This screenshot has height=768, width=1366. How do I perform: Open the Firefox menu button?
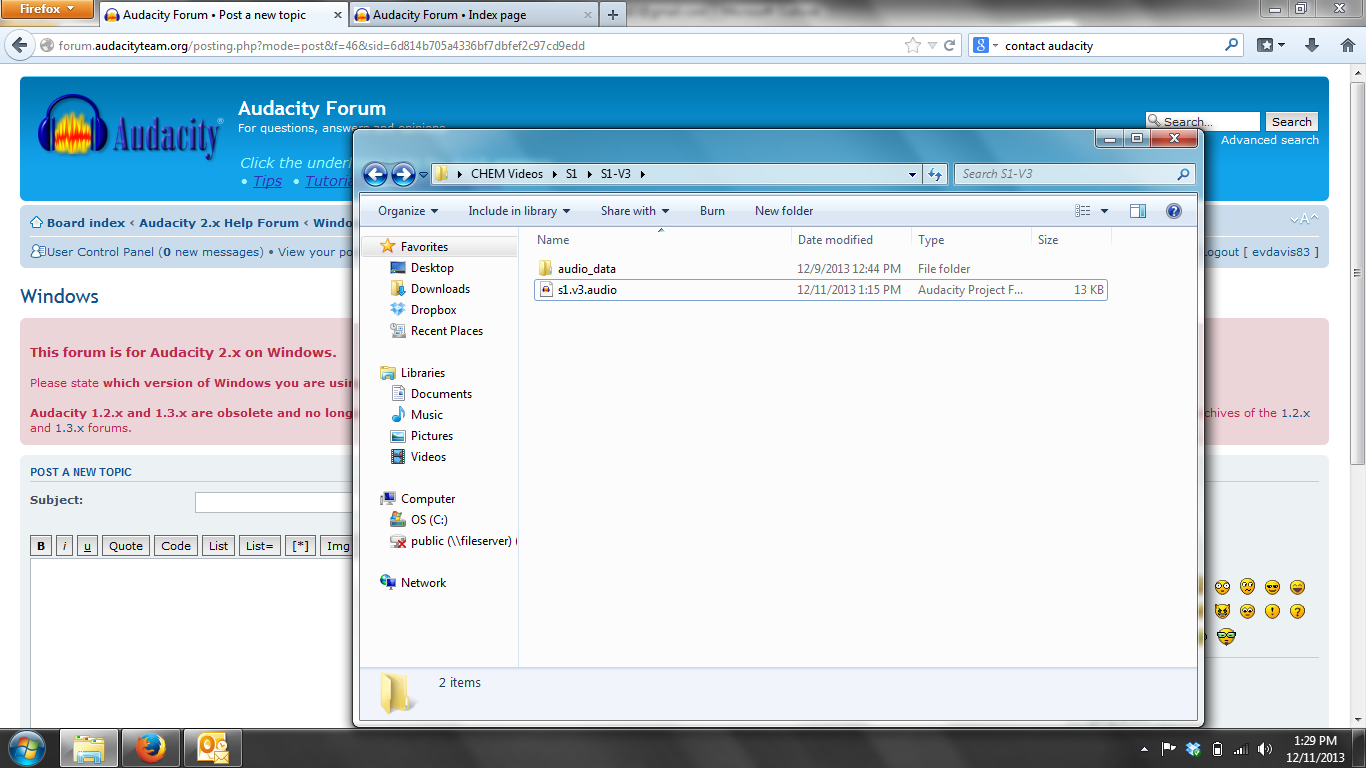(46, 9)
